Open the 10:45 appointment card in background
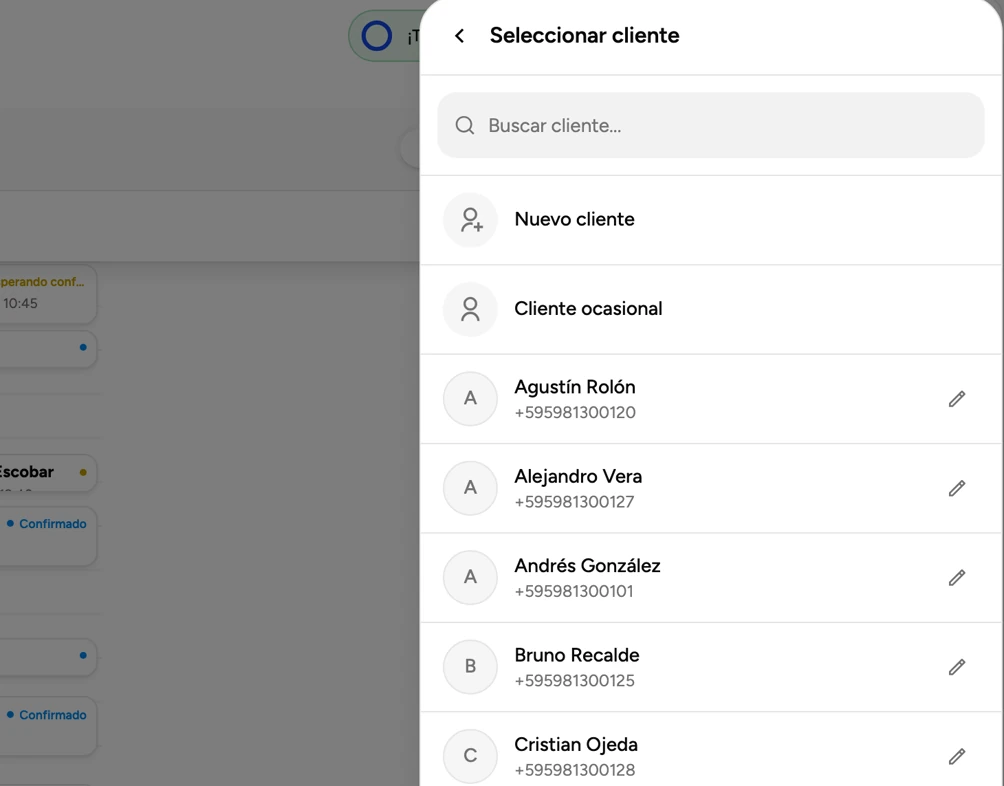 48,294
